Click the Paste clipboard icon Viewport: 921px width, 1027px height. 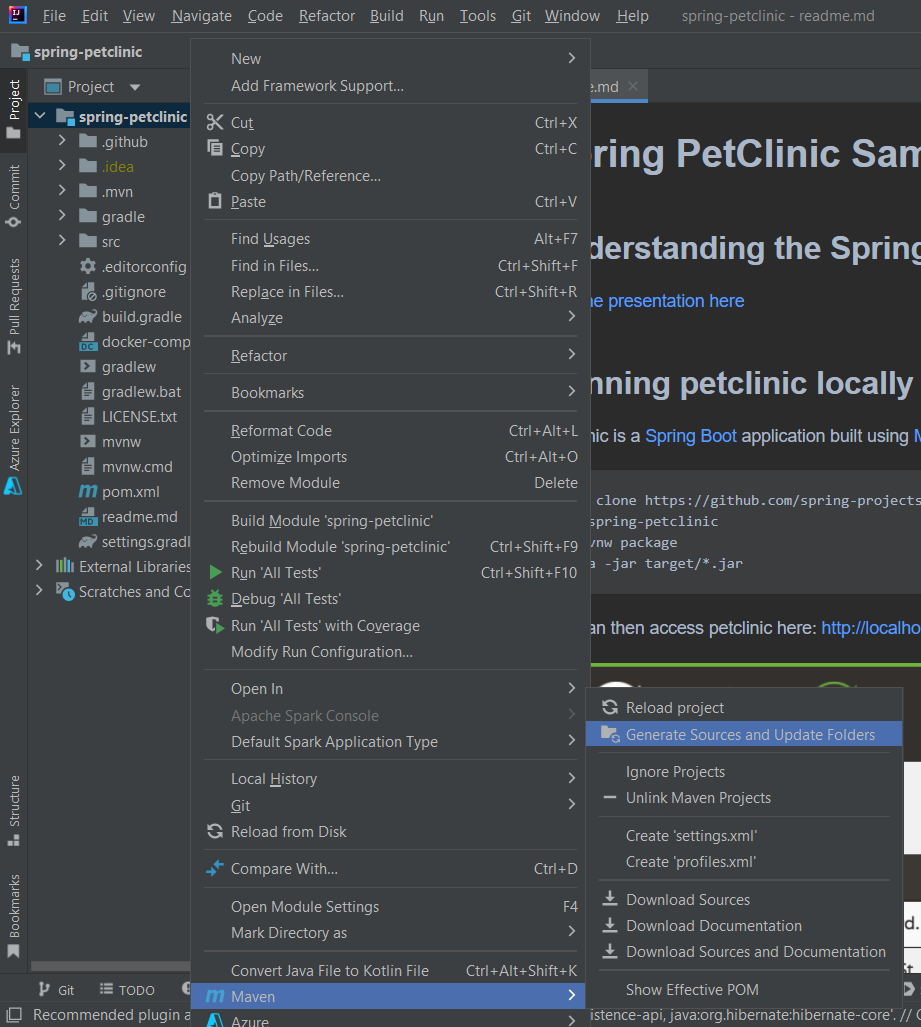click(215, 201)
